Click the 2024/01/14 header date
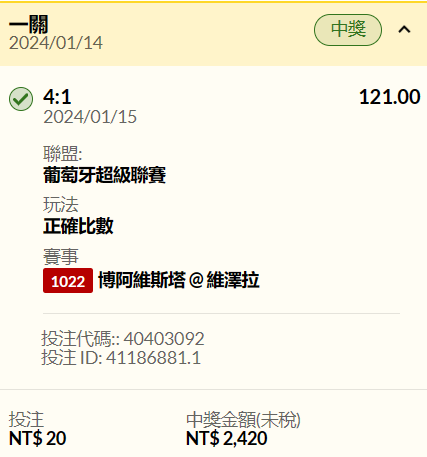This screenshot has width=427, height=457. (56, 43)
